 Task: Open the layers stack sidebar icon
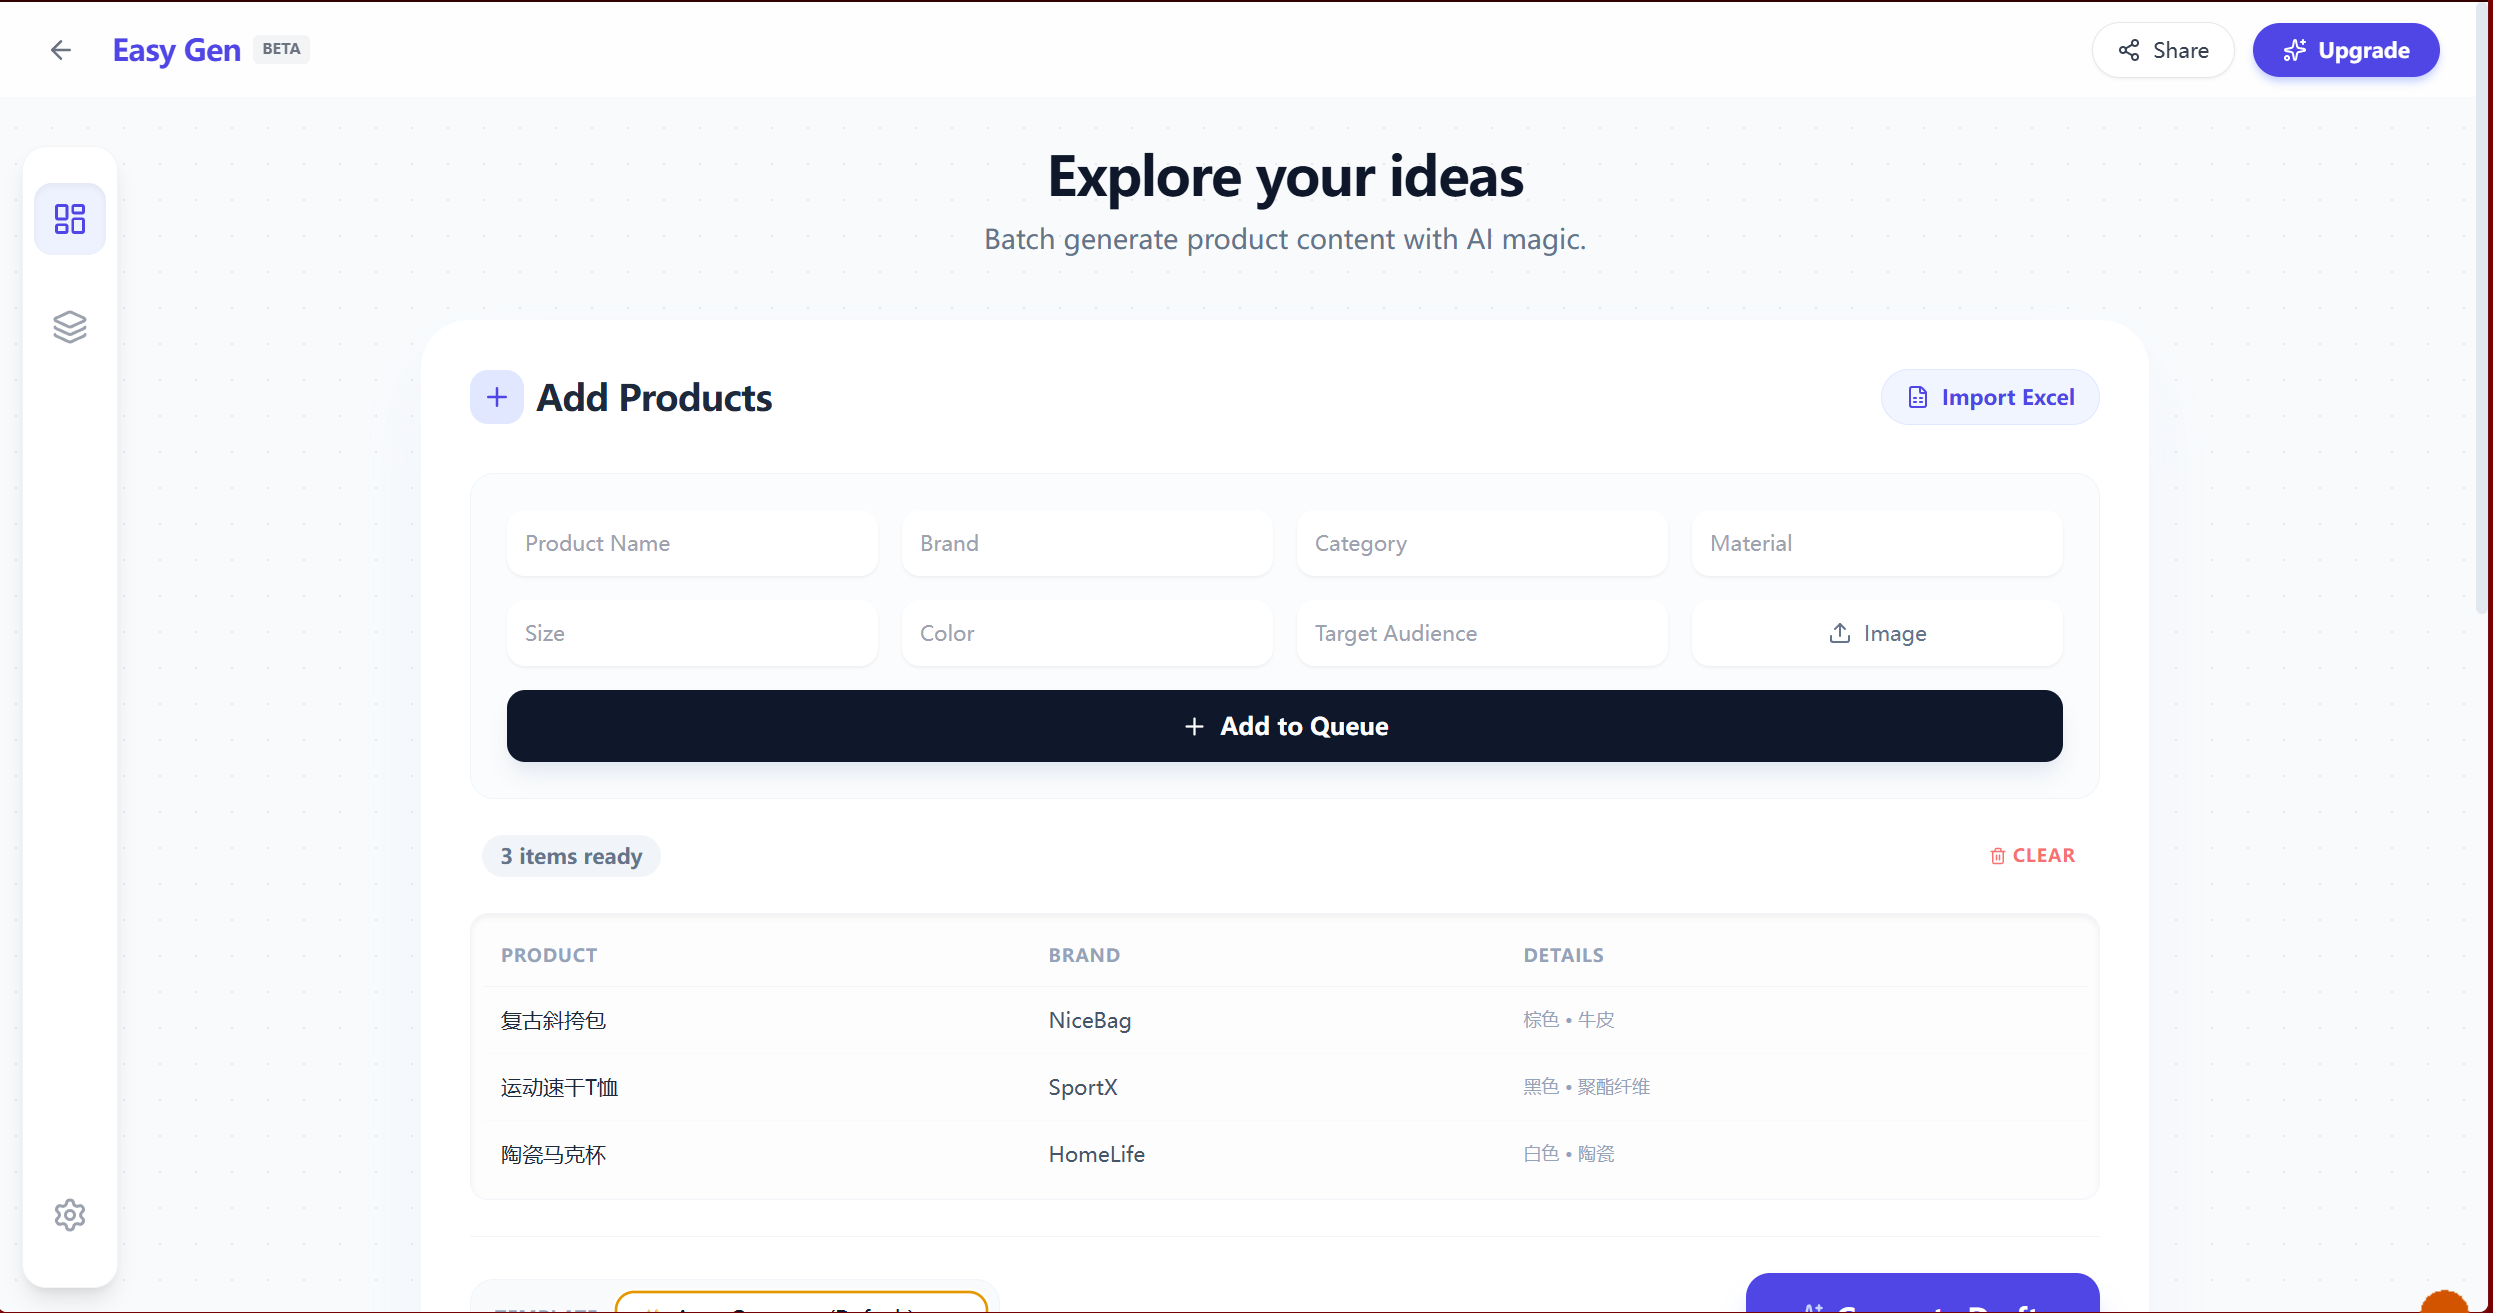[70, 327]
